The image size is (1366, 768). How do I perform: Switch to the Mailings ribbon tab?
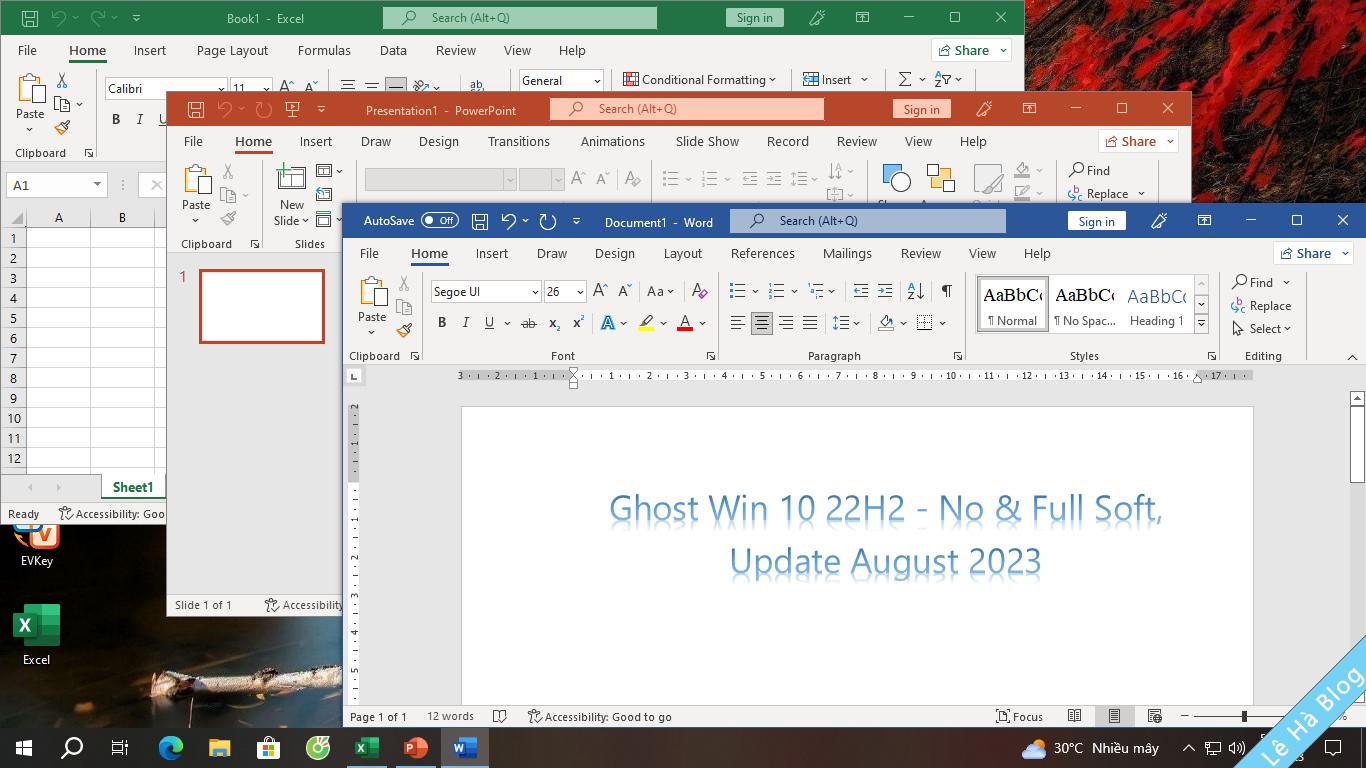(847, 253)
